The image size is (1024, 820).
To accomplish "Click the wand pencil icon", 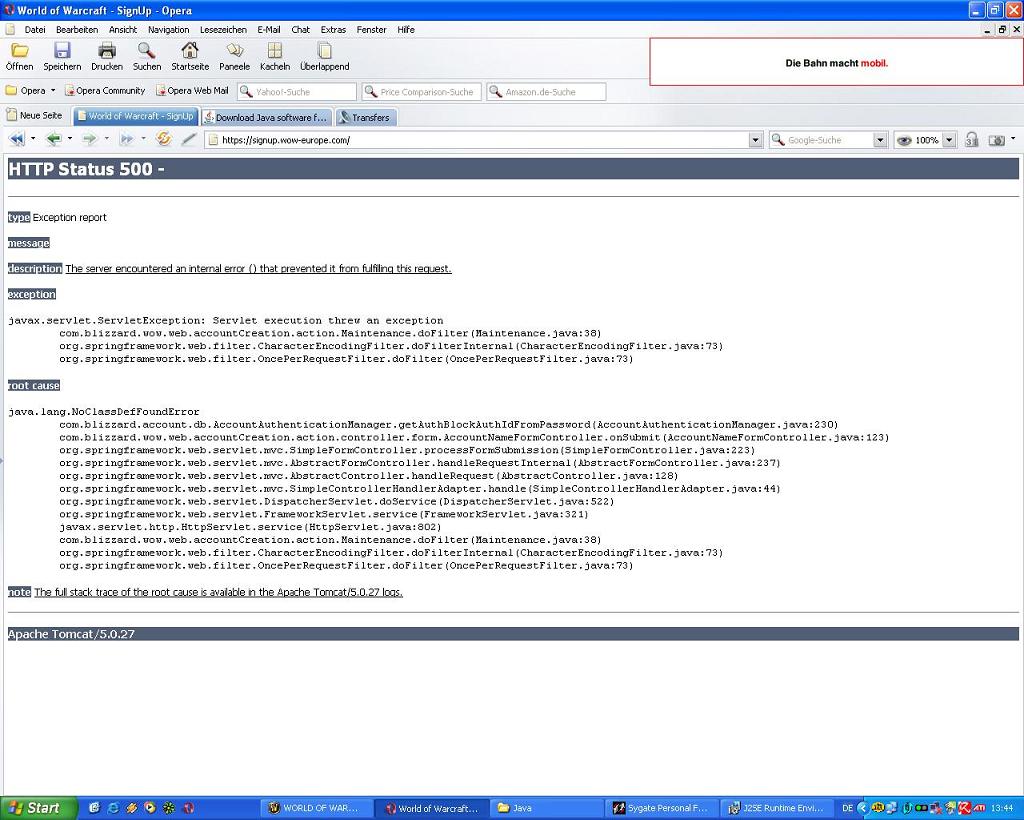I will (189, 139).
